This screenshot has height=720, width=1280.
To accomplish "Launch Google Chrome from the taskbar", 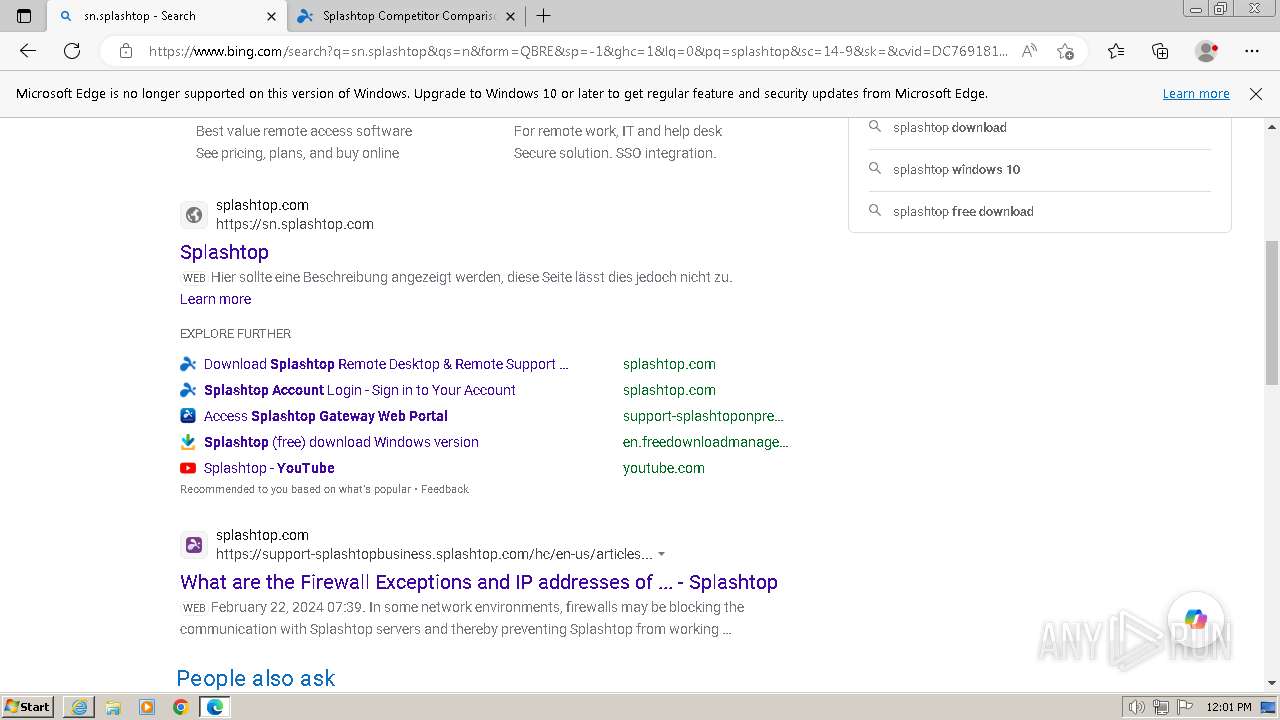I will 180,707.
